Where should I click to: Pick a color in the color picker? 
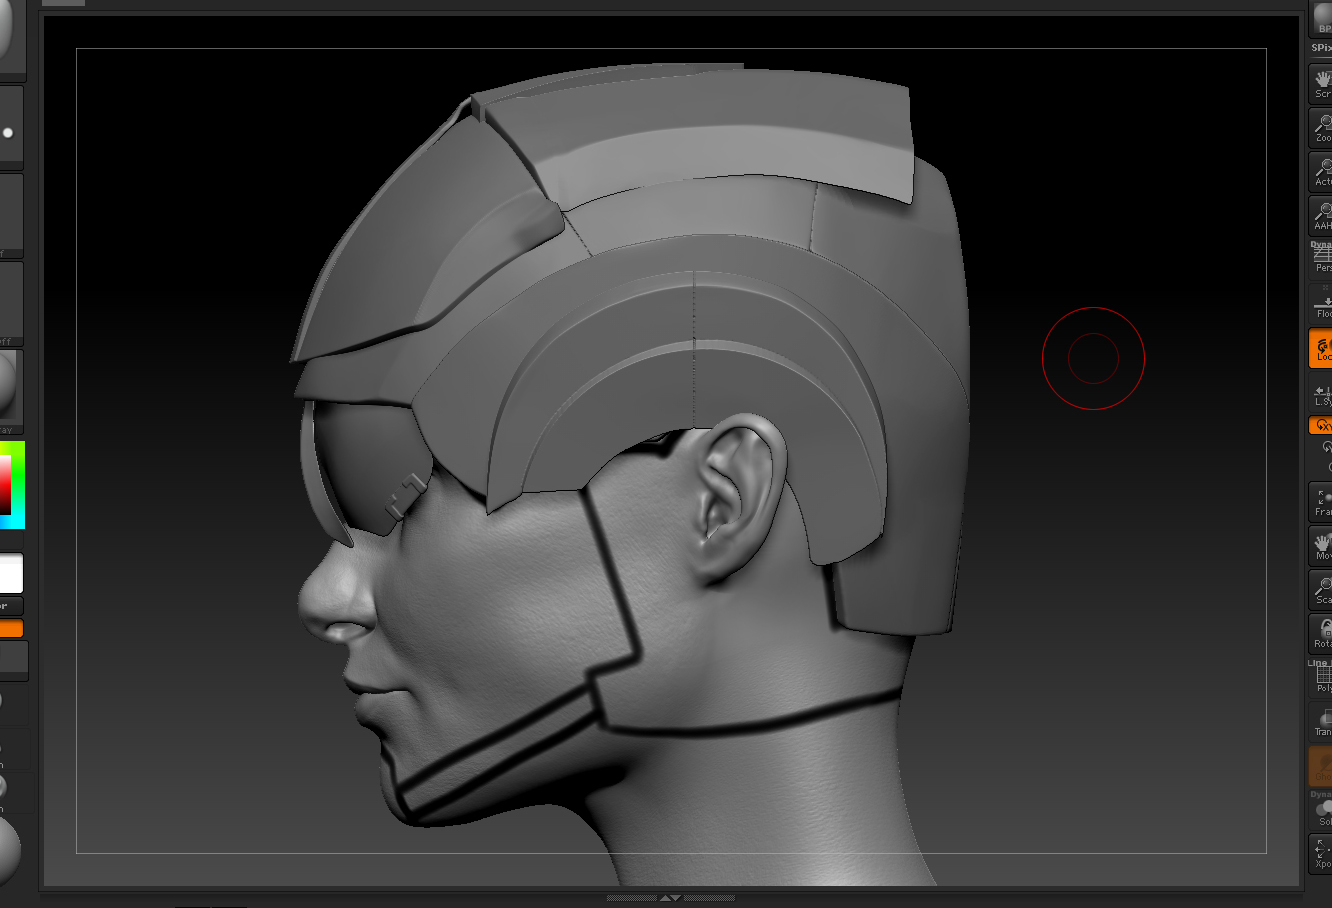tap(11, 485)
